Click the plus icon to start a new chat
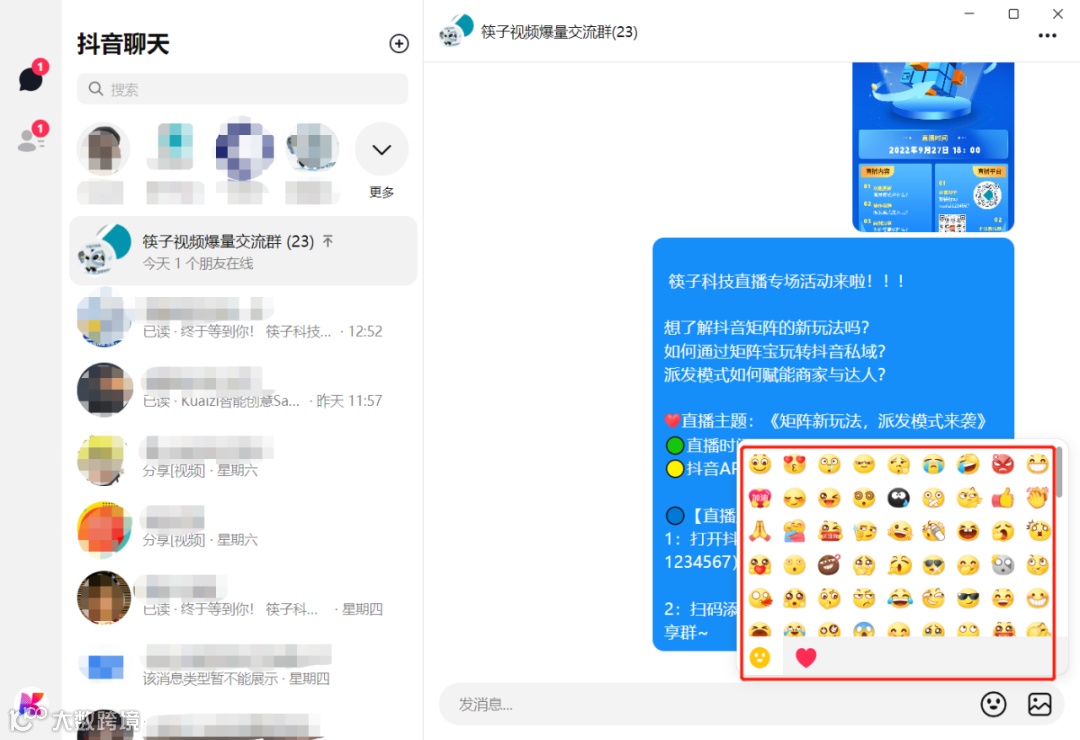The height and width of the screenshot is (740, 1080). (399, 44)
